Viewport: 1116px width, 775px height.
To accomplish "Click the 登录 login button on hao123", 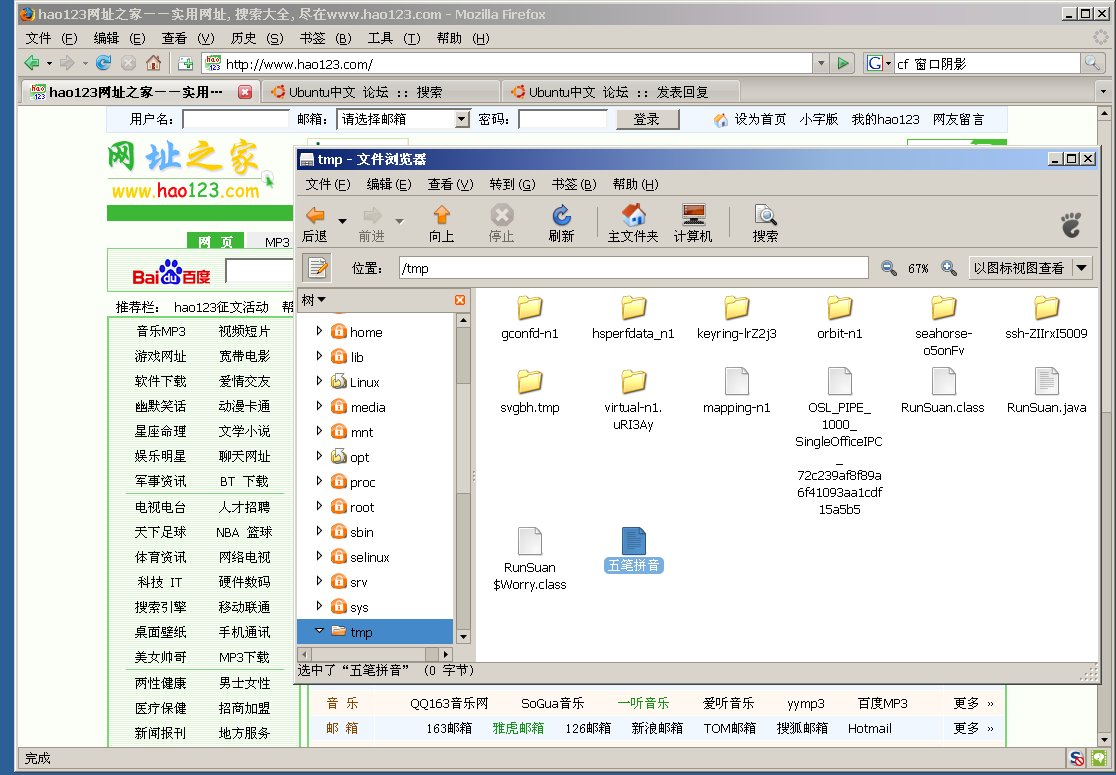I will 647,120.
